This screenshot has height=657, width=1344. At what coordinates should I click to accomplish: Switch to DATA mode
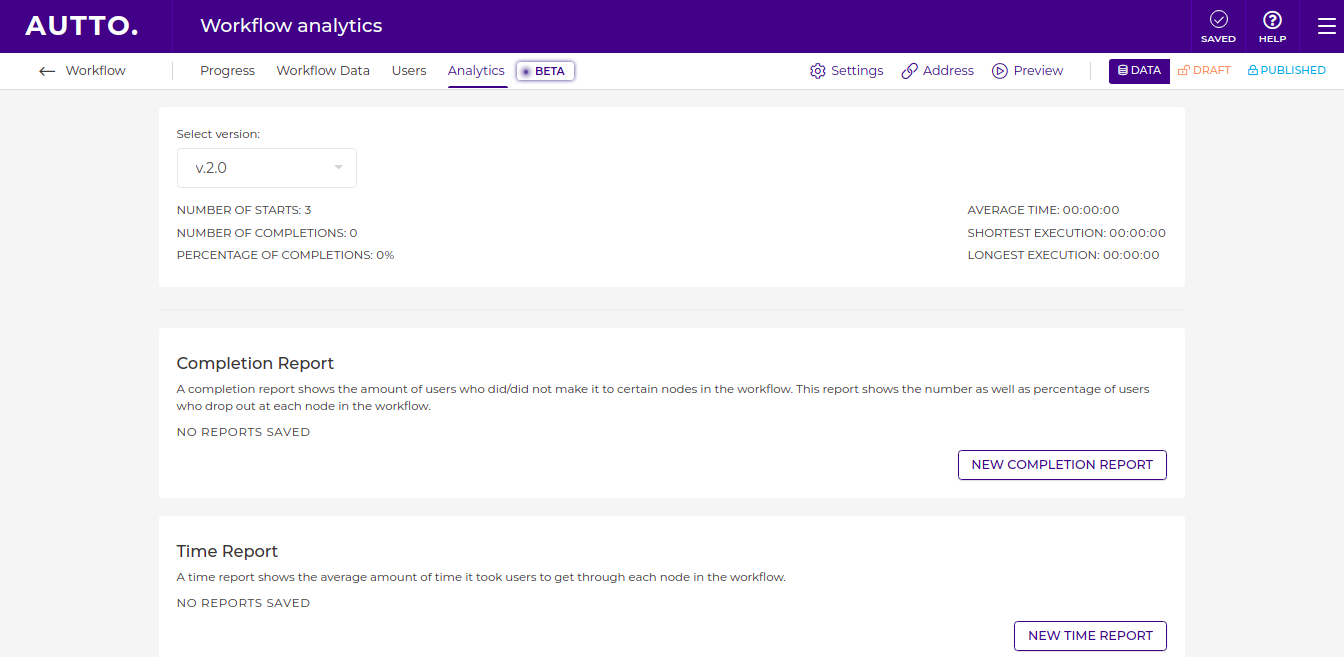tap(1139, 71)
